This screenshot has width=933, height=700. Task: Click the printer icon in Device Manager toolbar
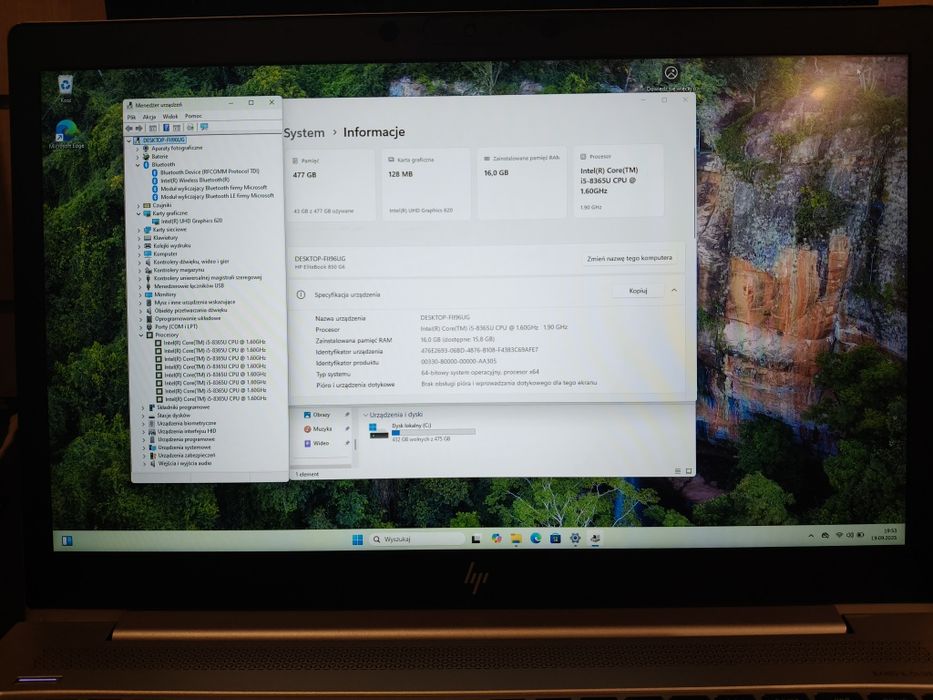pyautogui.click(x=190, y=127)
